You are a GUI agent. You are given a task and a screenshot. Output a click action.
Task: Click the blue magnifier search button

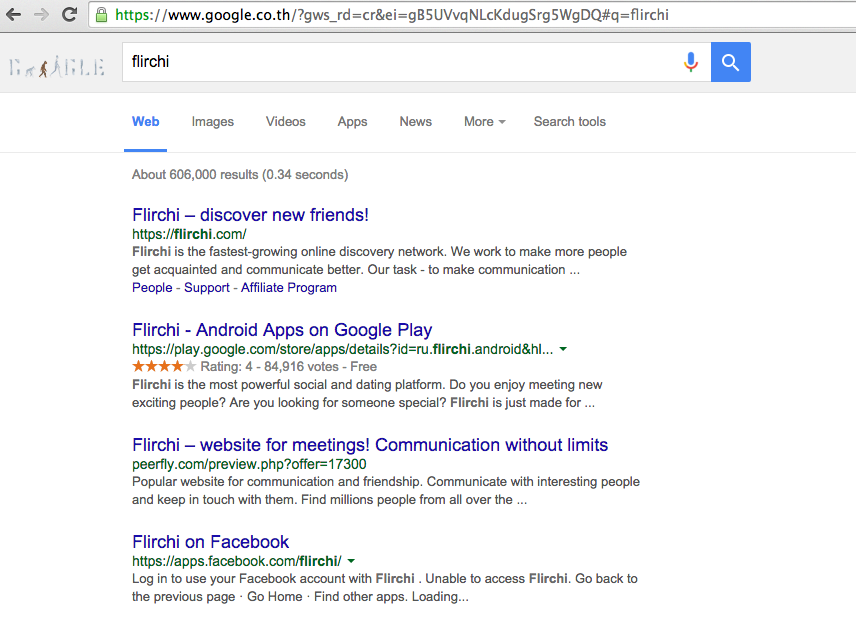coord(730,62)
